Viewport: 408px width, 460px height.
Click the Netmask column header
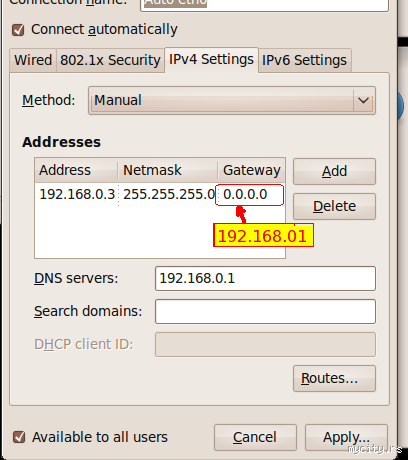pyautogui.click(x=168, y=170)
